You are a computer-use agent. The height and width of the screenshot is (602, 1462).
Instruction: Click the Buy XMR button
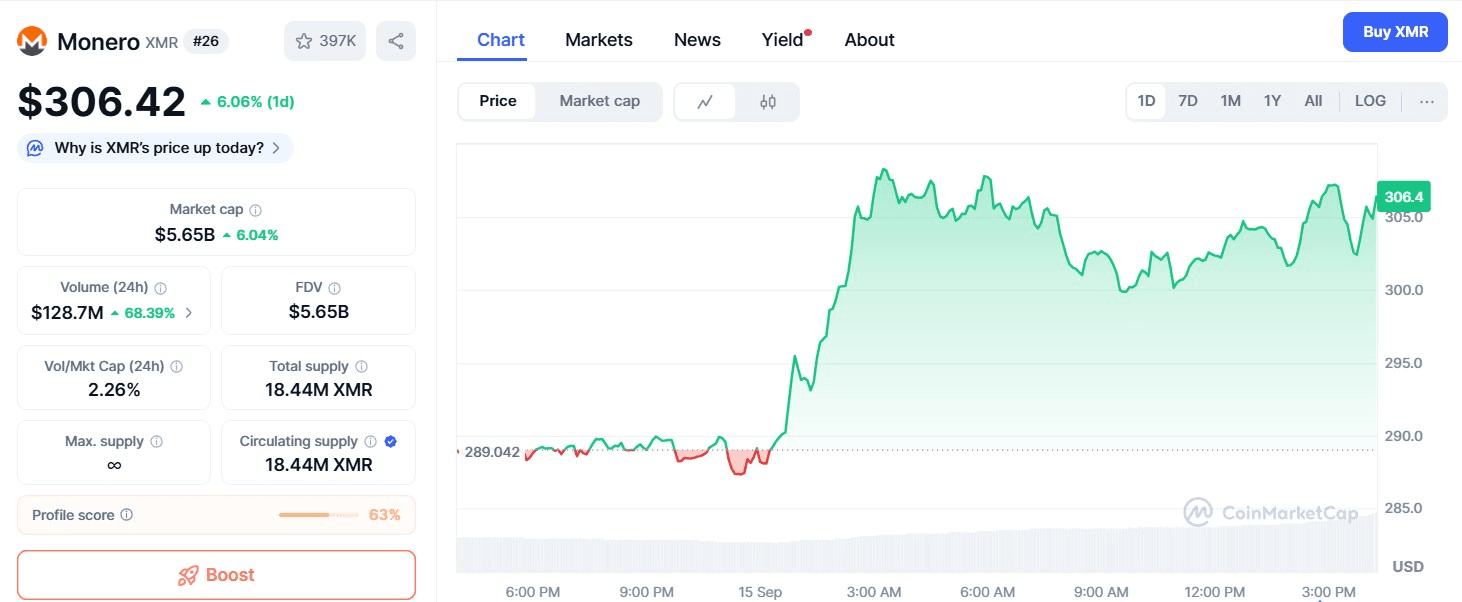[1395, 32]
